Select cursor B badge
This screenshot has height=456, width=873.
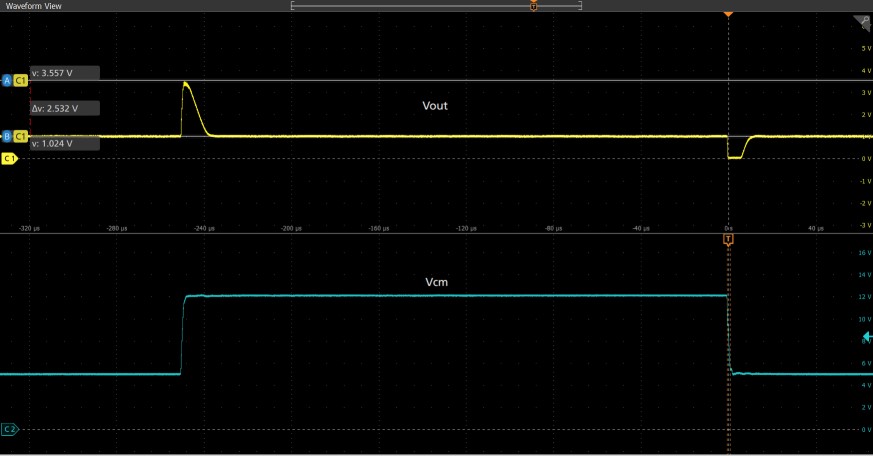coord(7,136)
